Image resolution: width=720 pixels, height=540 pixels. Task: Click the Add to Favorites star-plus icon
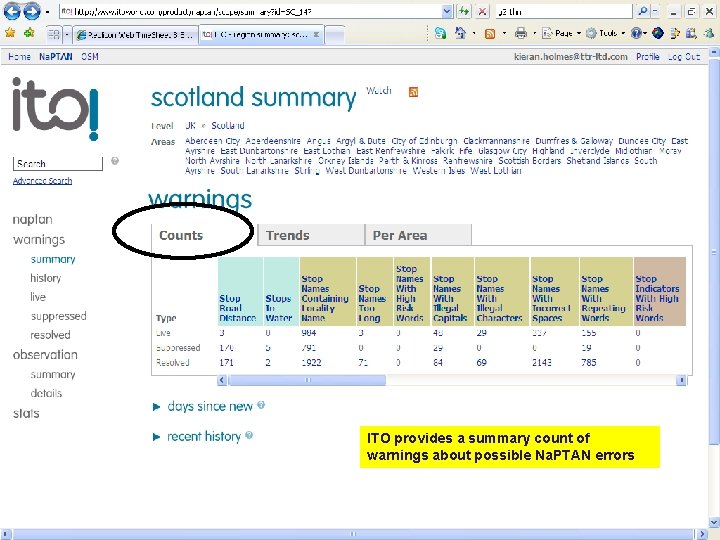29,33
